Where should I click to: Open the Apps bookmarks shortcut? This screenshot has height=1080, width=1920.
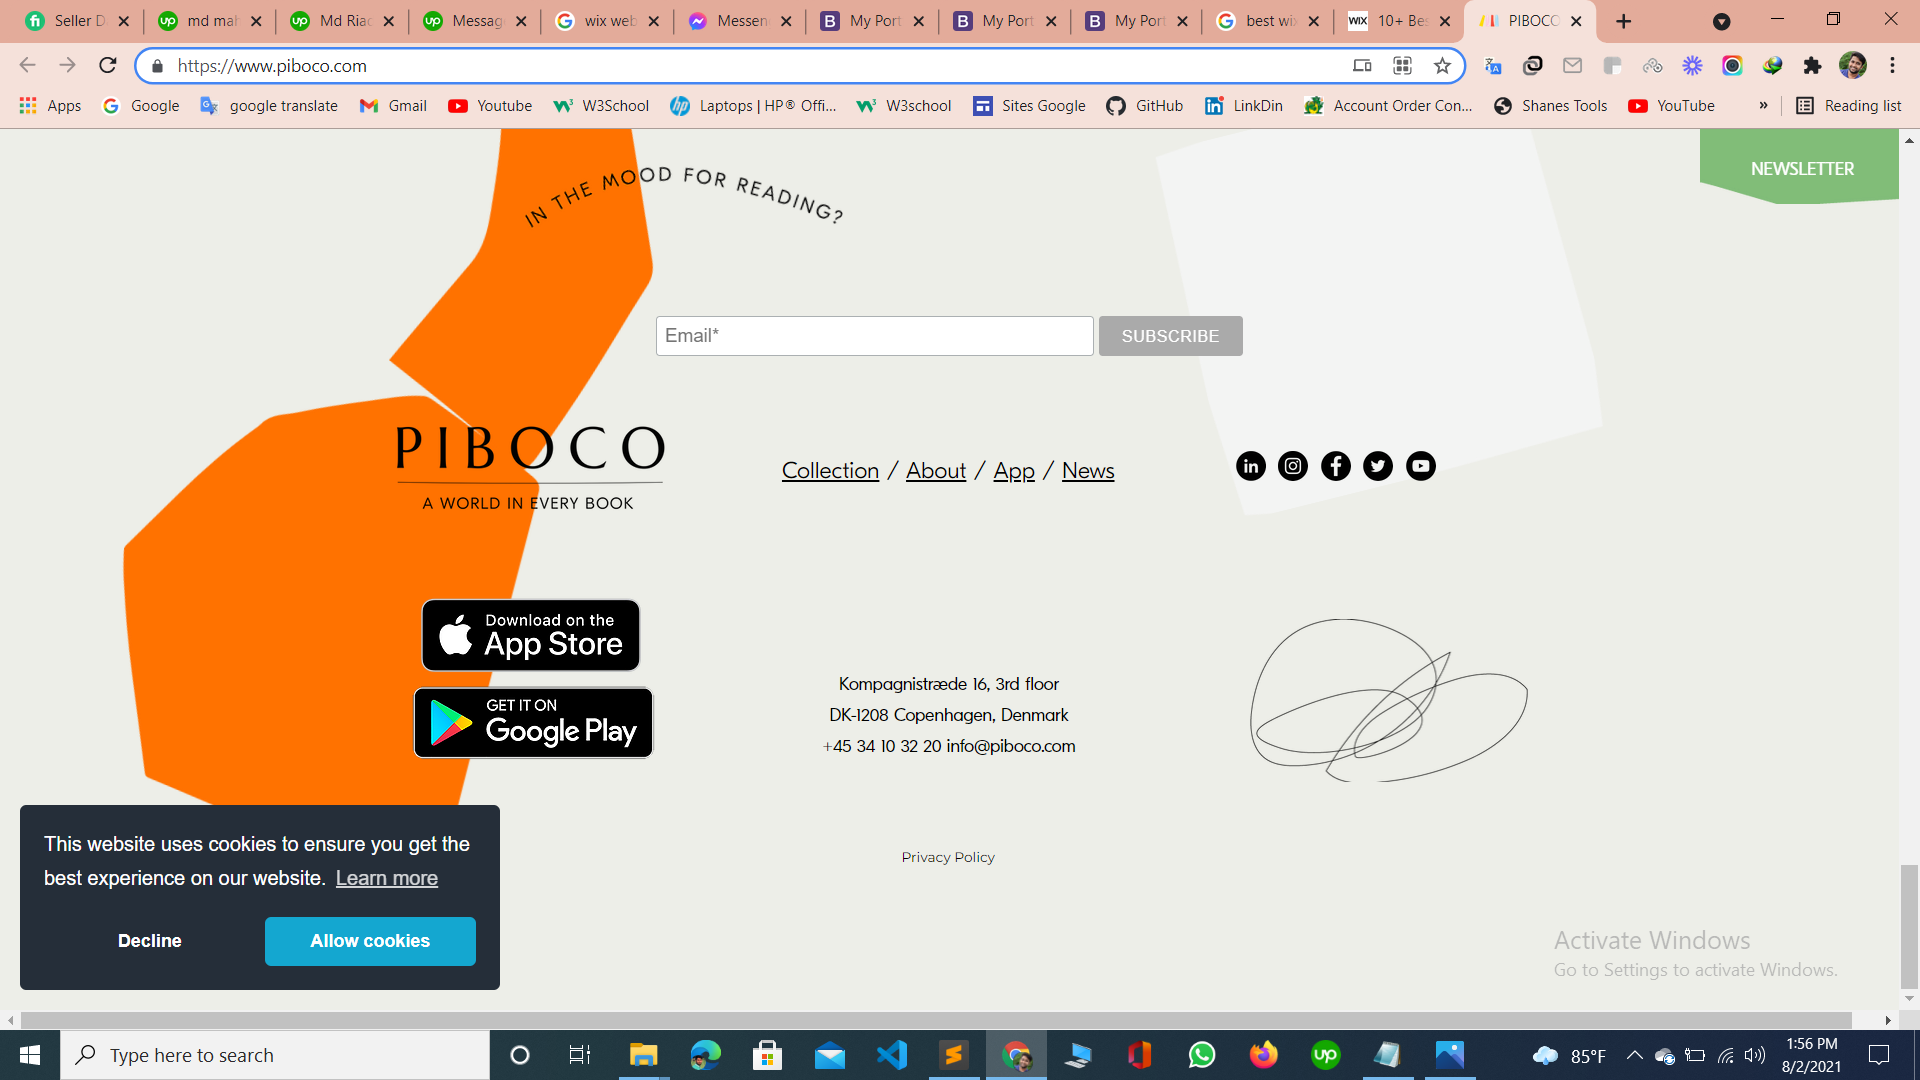(x=50, y=106)
